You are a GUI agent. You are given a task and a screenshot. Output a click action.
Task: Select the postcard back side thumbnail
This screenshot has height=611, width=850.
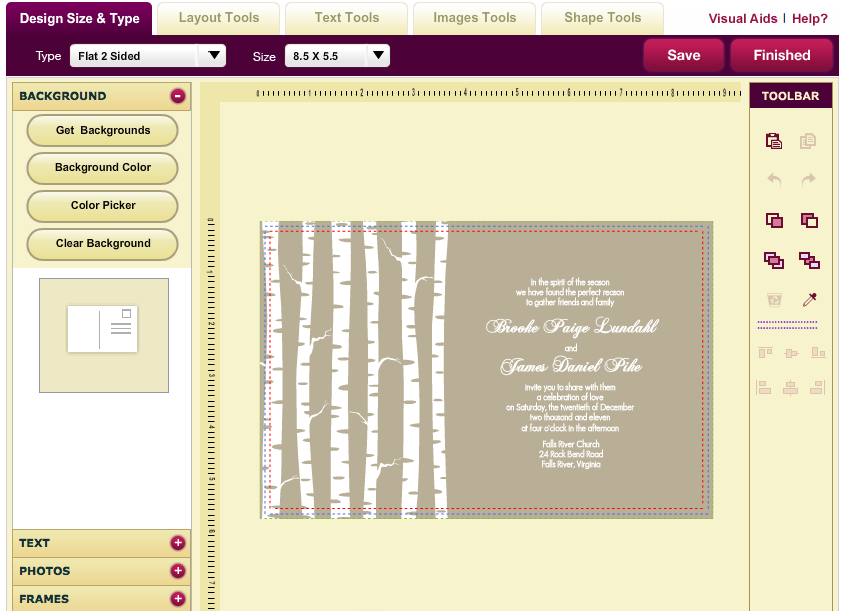click(103, 330)
